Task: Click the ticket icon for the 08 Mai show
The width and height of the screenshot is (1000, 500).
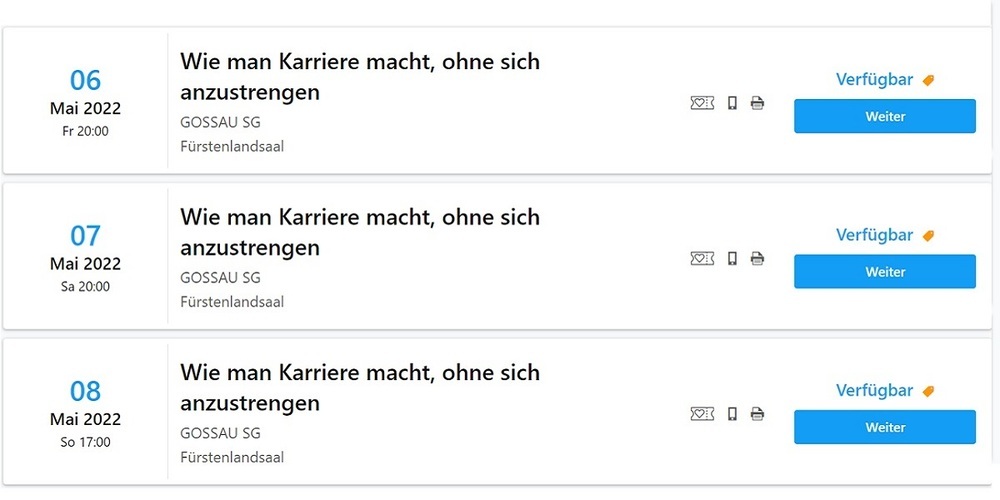Action: pos(702,414)
